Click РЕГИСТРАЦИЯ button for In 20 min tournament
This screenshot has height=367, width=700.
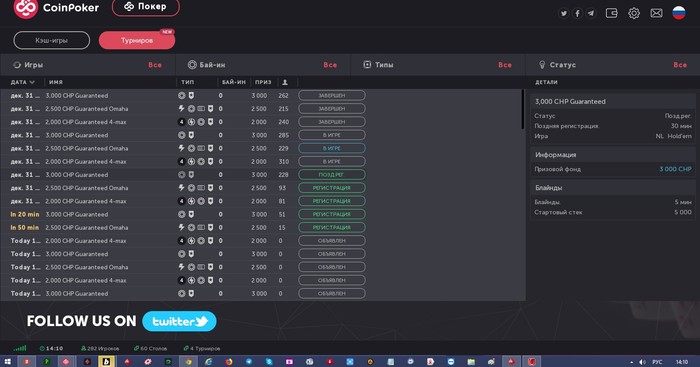pyautogui.click(x=332, y=214)
